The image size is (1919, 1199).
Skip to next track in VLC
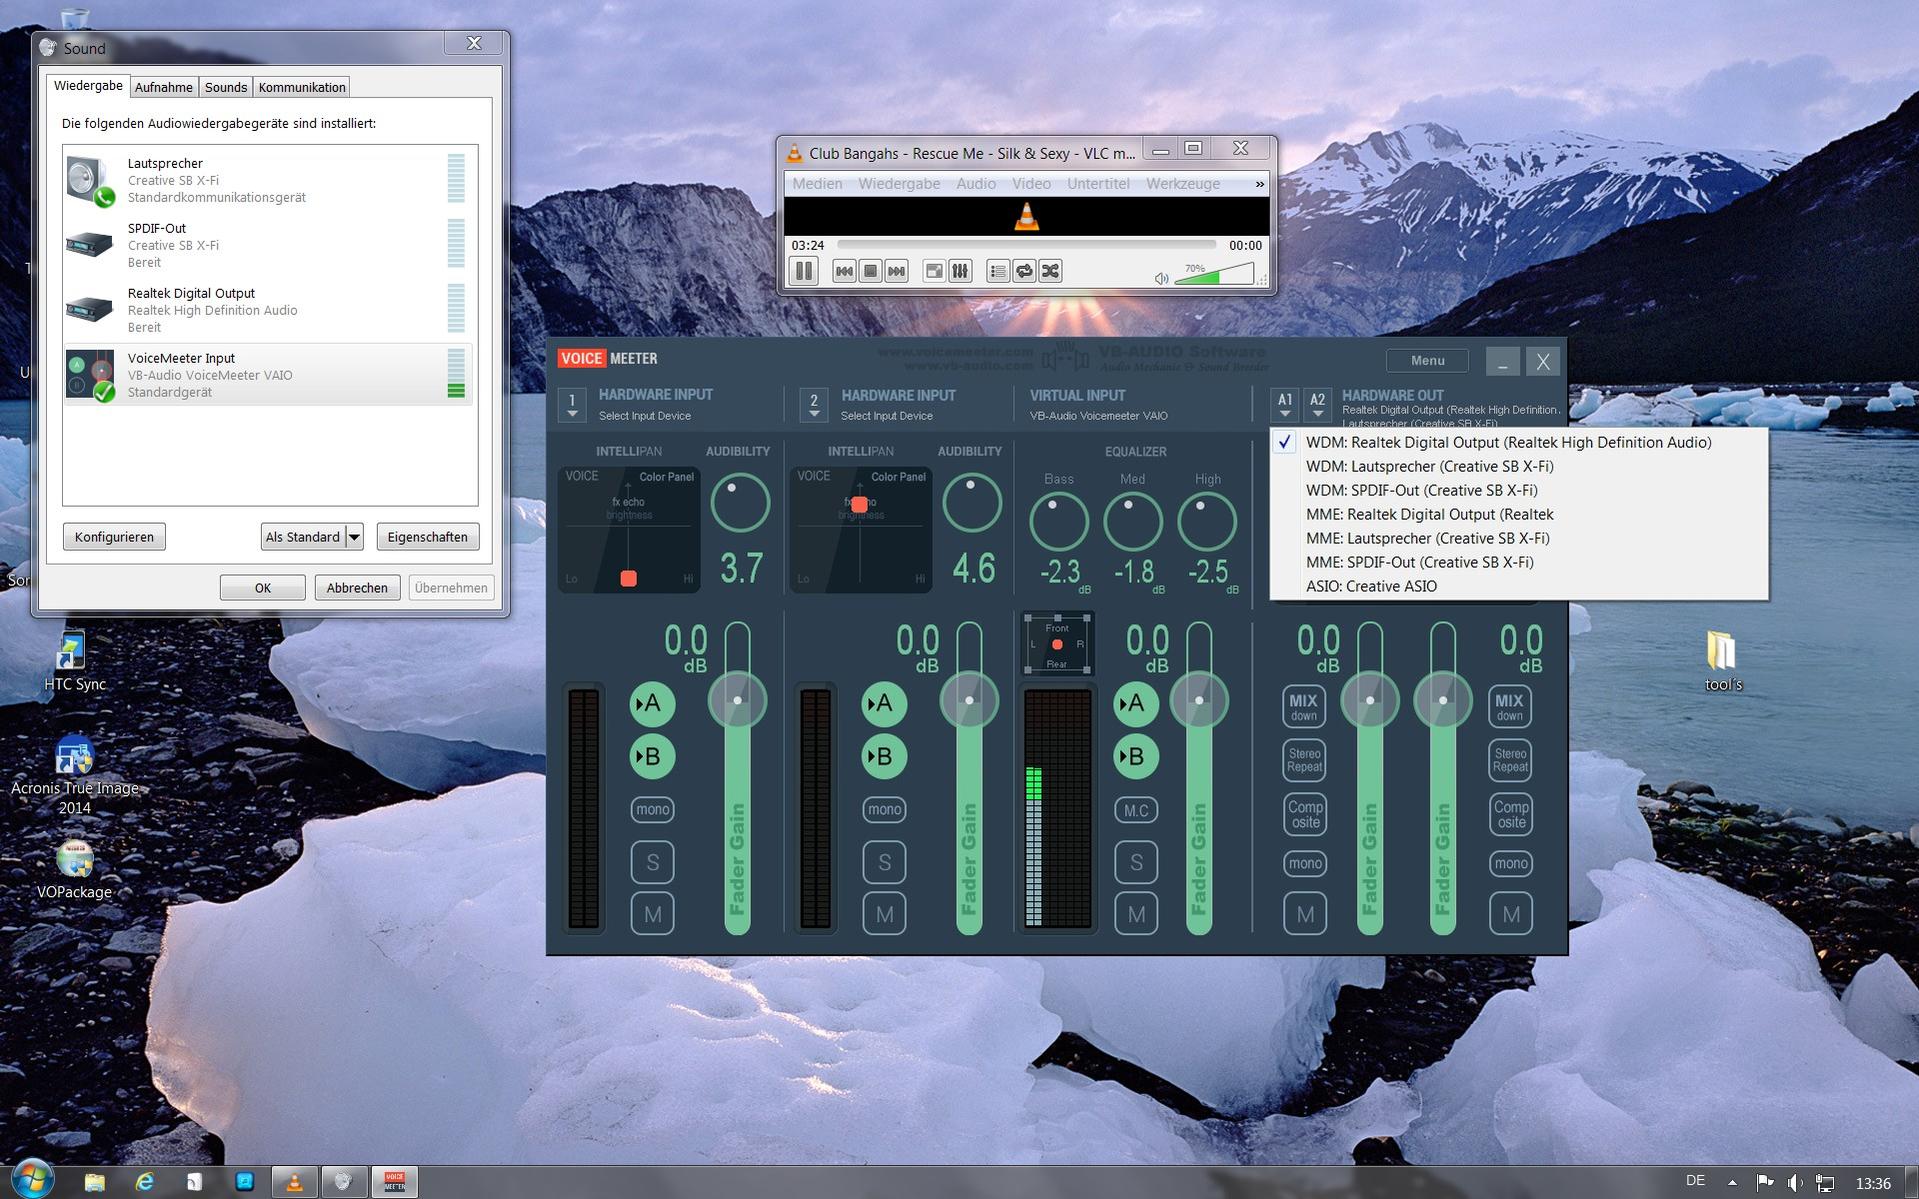coord(896,271)
